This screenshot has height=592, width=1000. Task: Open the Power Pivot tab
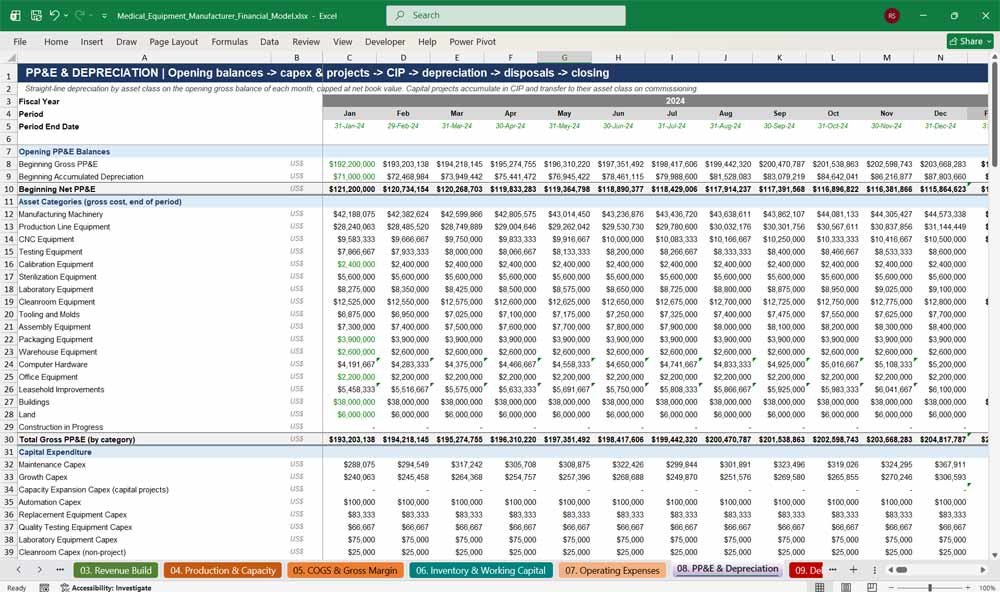tap(473, 41)
